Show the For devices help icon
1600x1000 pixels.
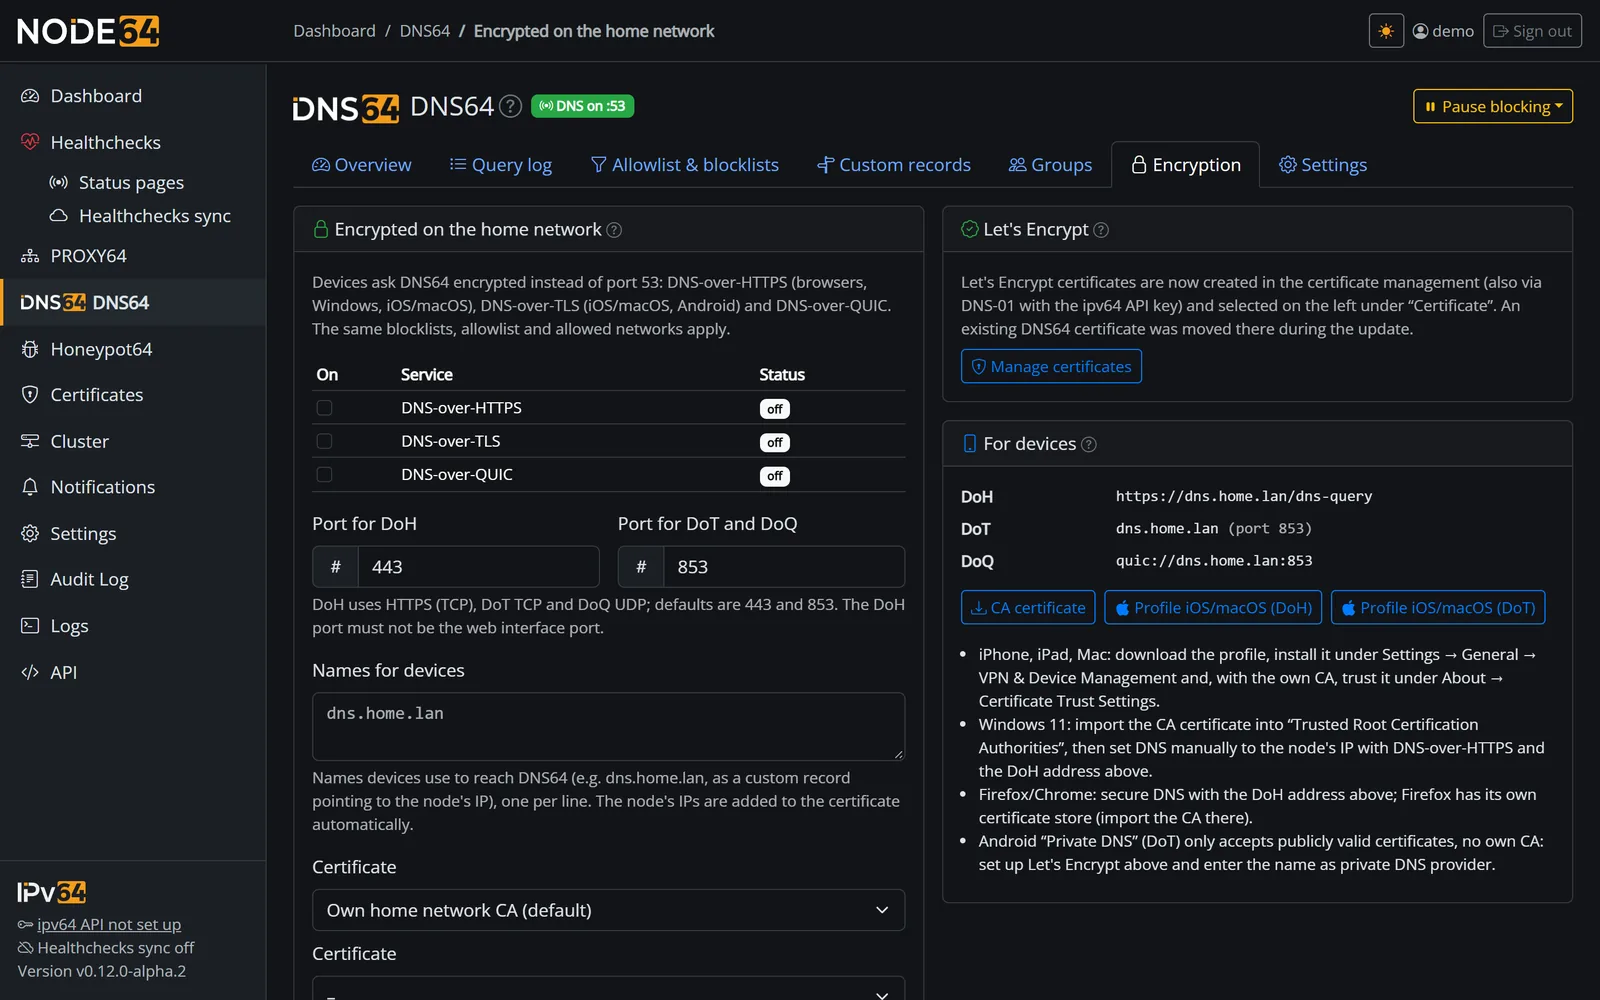point(1089,444)
